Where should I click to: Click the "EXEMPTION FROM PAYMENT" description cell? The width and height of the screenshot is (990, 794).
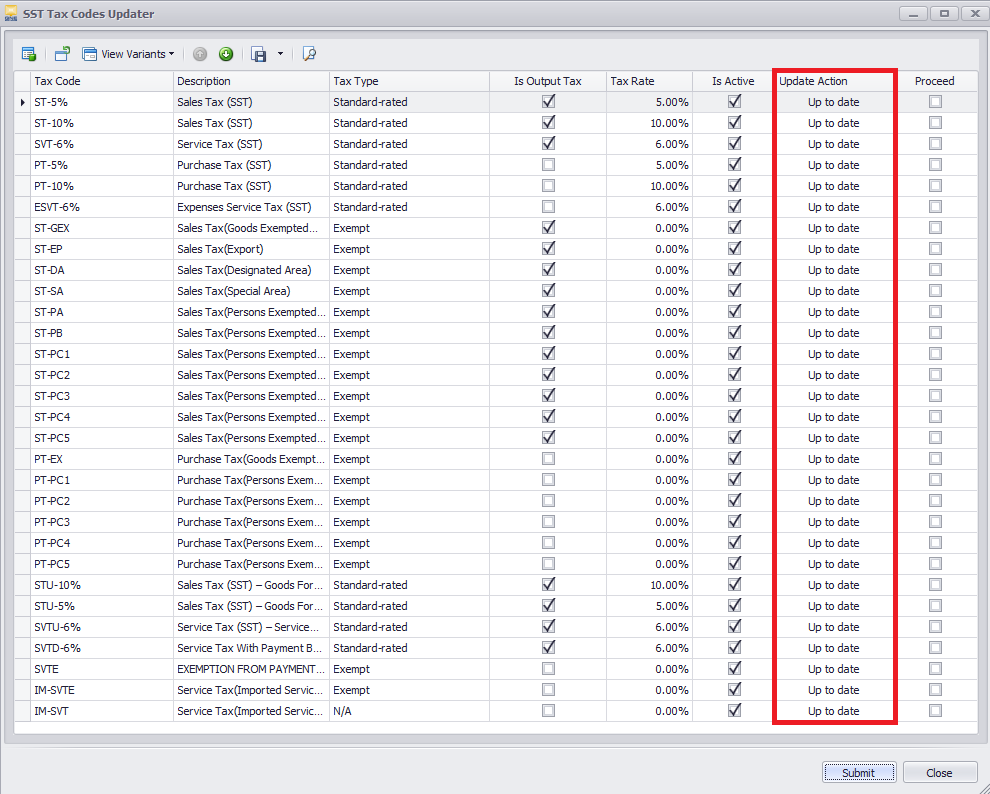(x=251, y=669)
